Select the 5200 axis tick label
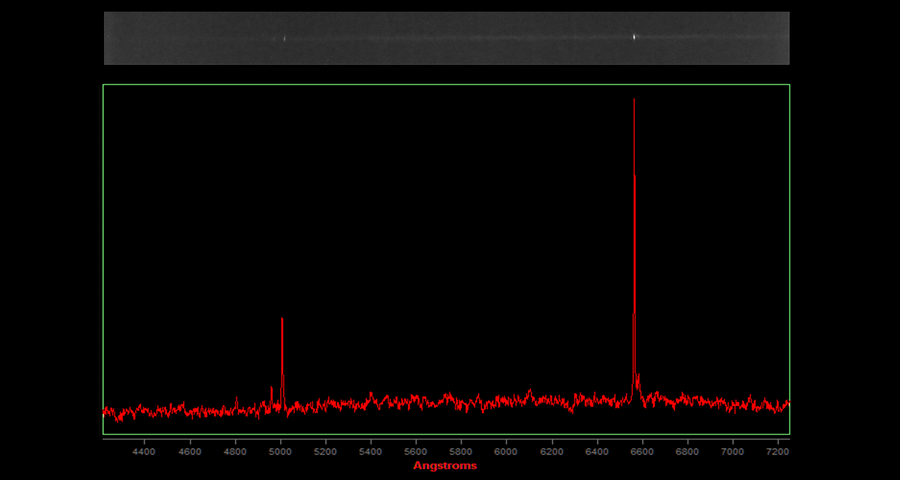 [x=326, y=451]
